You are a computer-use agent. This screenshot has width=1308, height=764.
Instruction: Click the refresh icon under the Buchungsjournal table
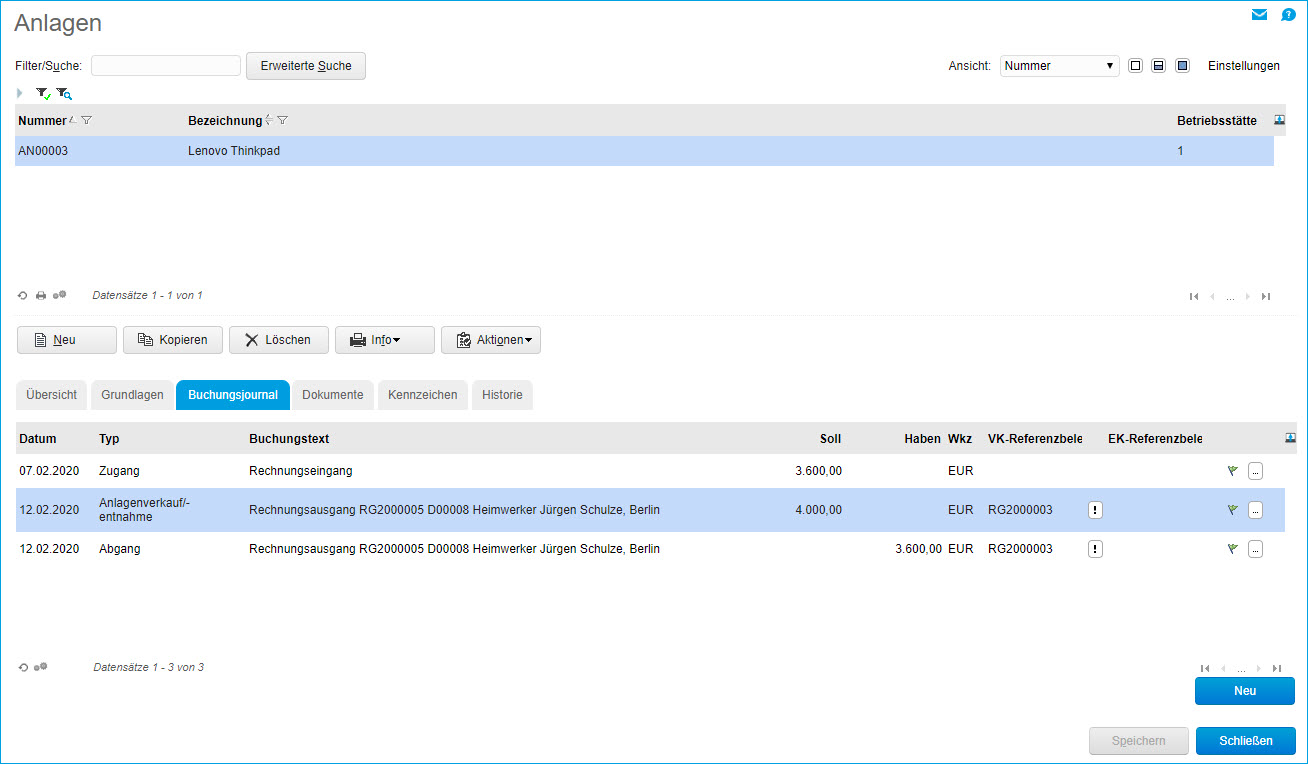pyautogui.click(x=23, y=667)
